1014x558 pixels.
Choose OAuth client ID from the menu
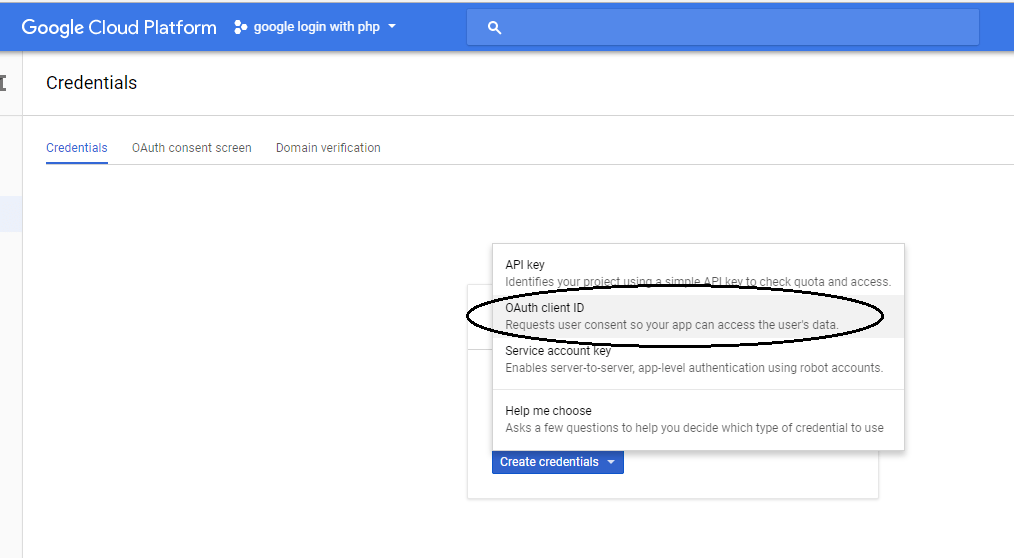tap(698, 316)
